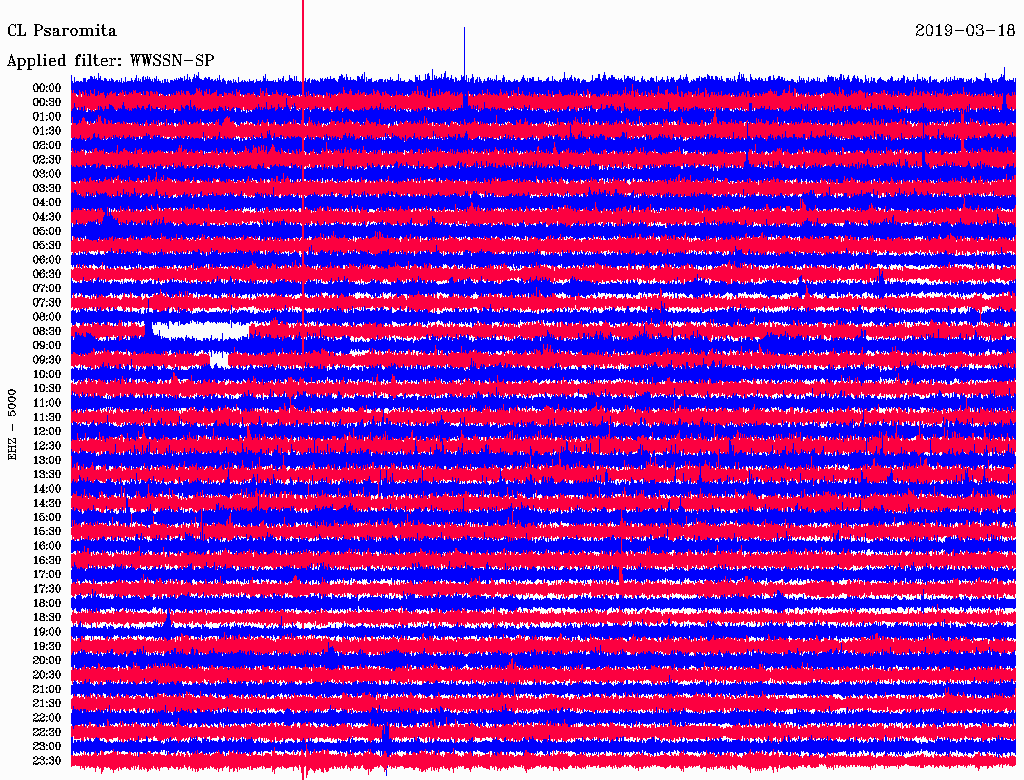Image resolution: width=1024 pixels, height=780 pixels.
Task: Click the 00:00 time label
Action: coord(47,88)
